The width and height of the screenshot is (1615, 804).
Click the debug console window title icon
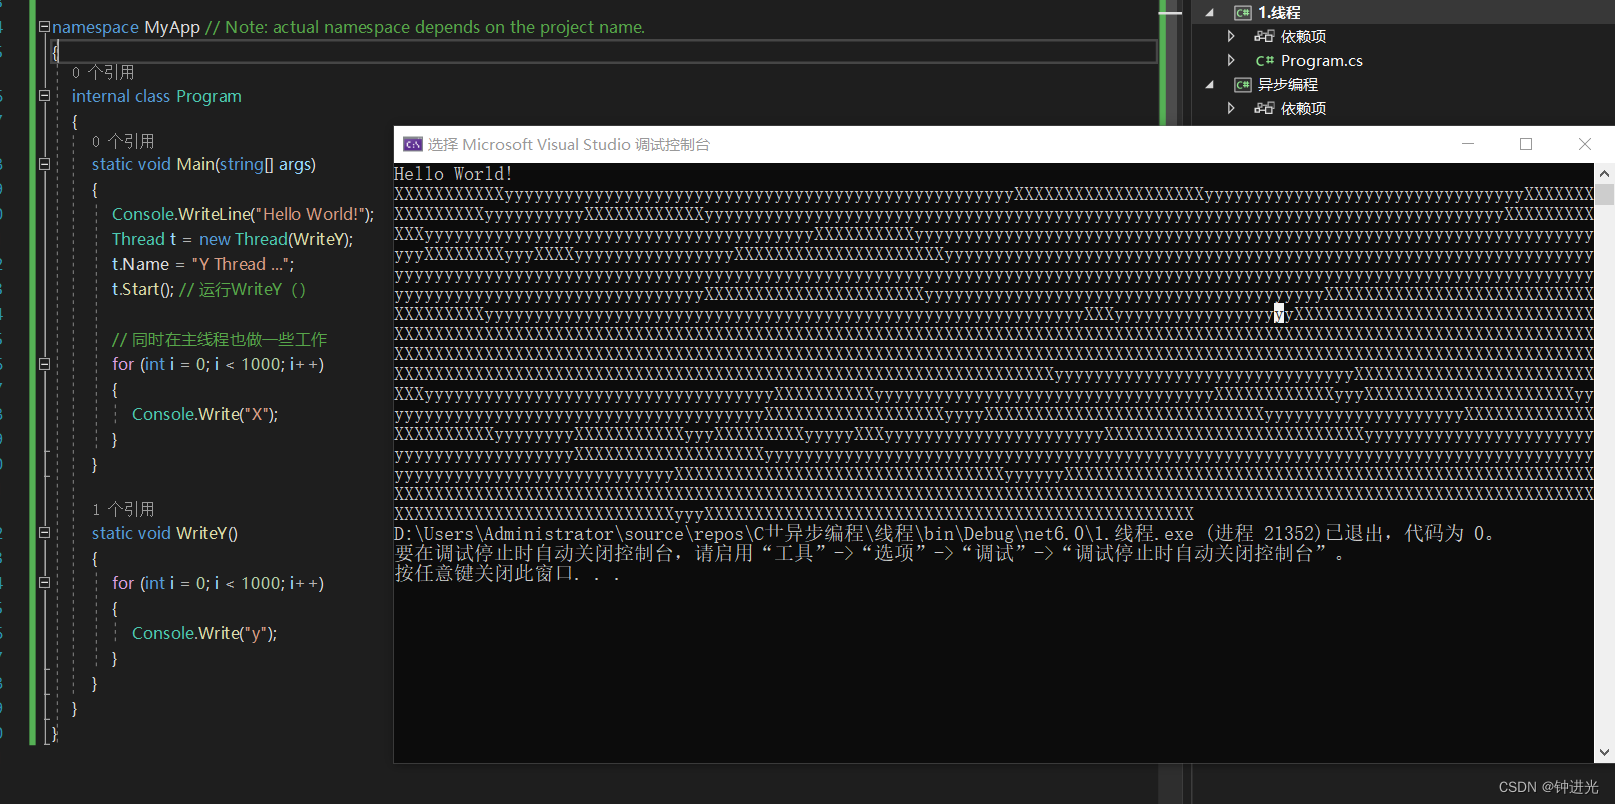point(412,144)
